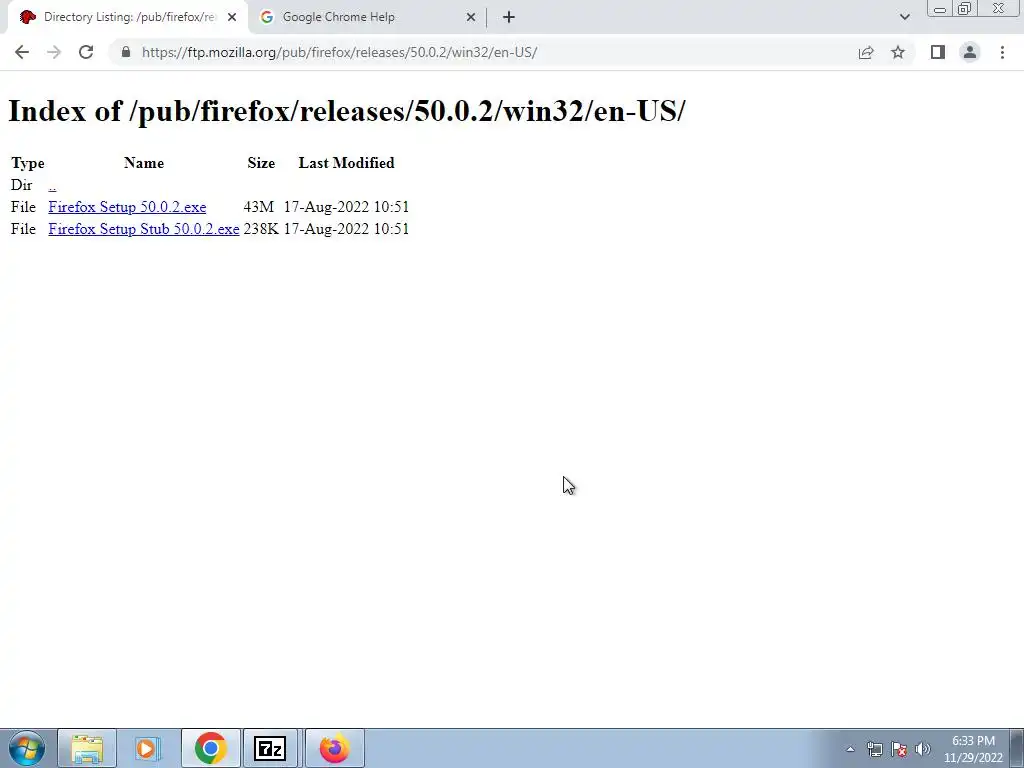Click the Type column header
Image resolution: width=1024 pixels, height=768 pixels.
(27, 163)
